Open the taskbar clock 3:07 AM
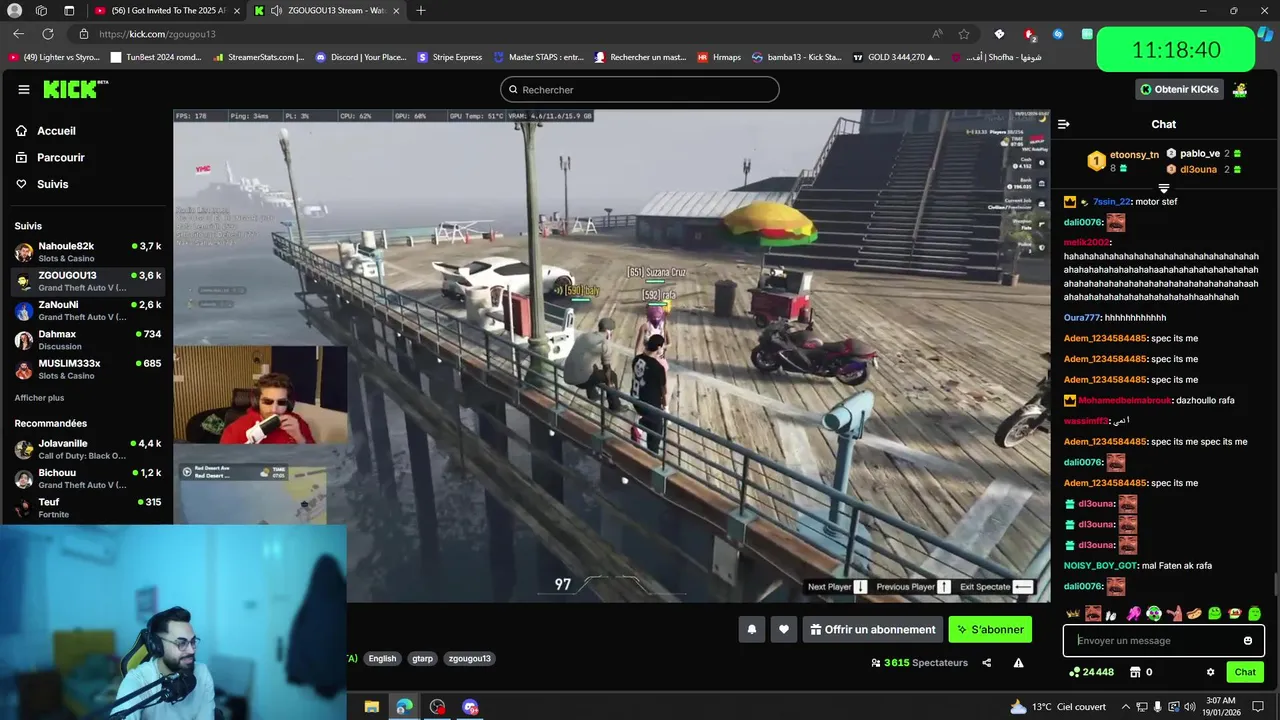 pyautogui.click(x=1222, y=707)
